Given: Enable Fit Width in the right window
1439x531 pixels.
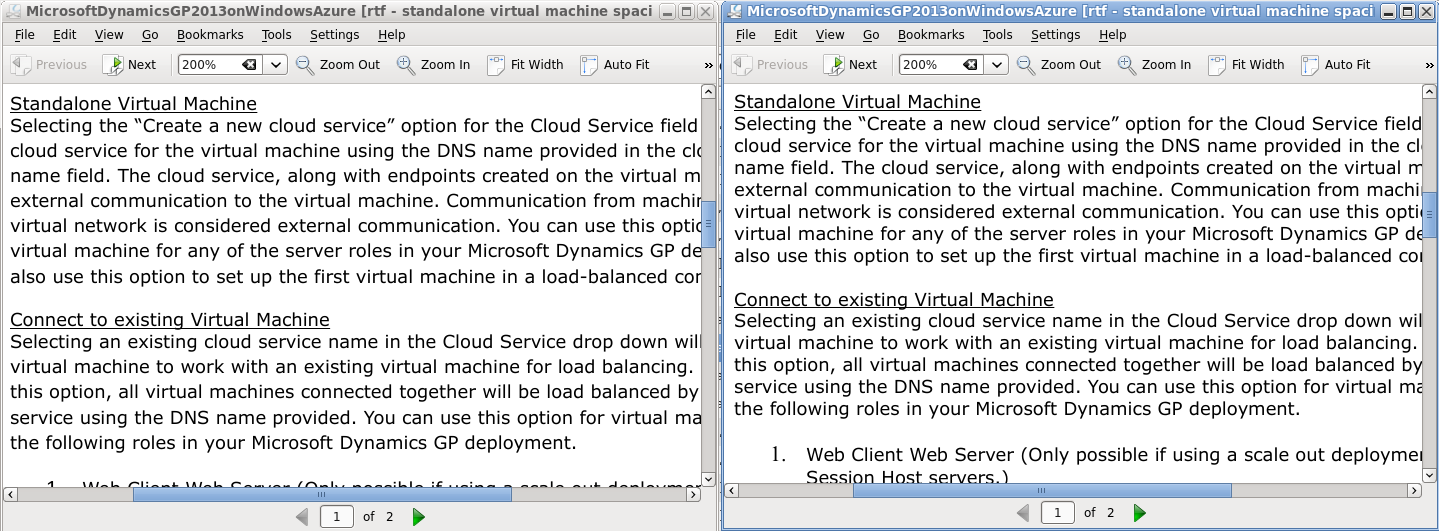Looking at the screenshot, I should [1246, 65].
